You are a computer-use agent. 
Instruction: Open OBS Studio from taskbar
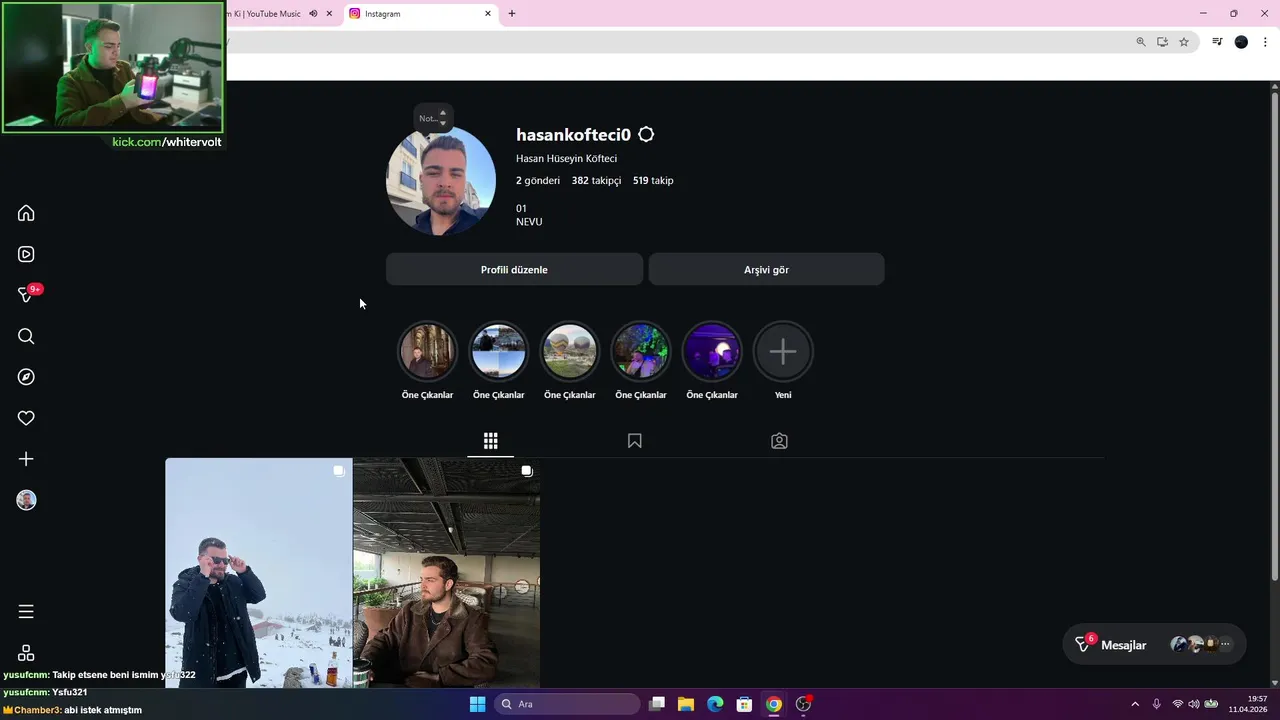803,704
